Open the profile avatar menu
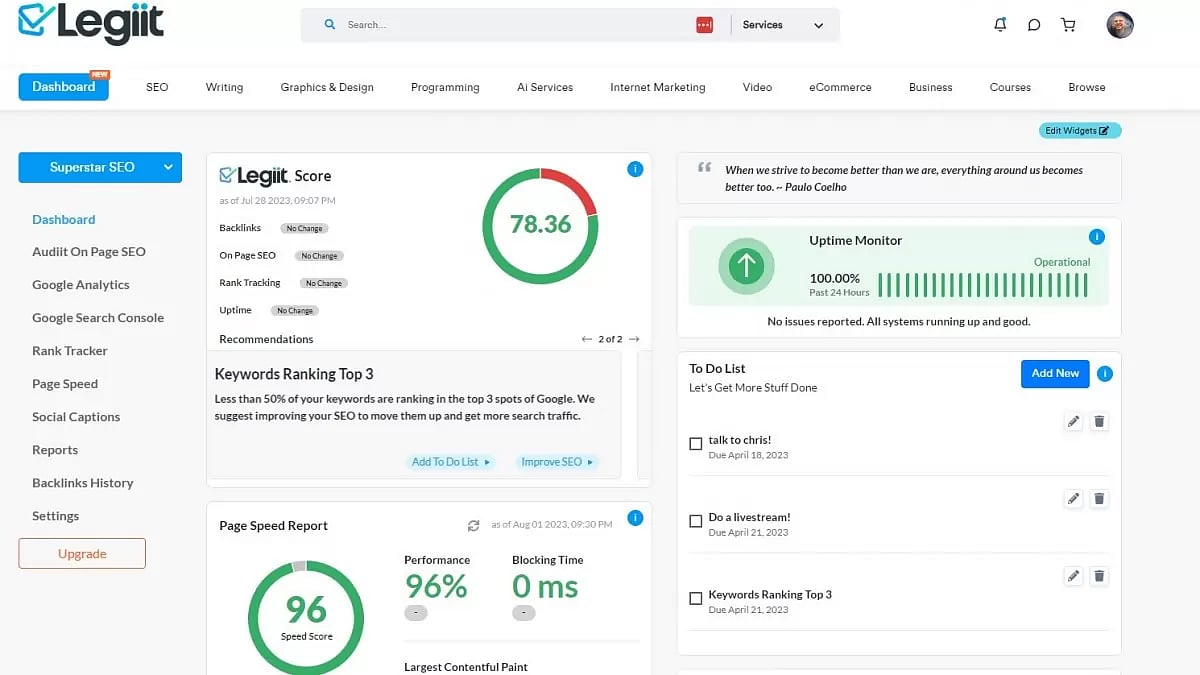 (x=1120, y=25)
